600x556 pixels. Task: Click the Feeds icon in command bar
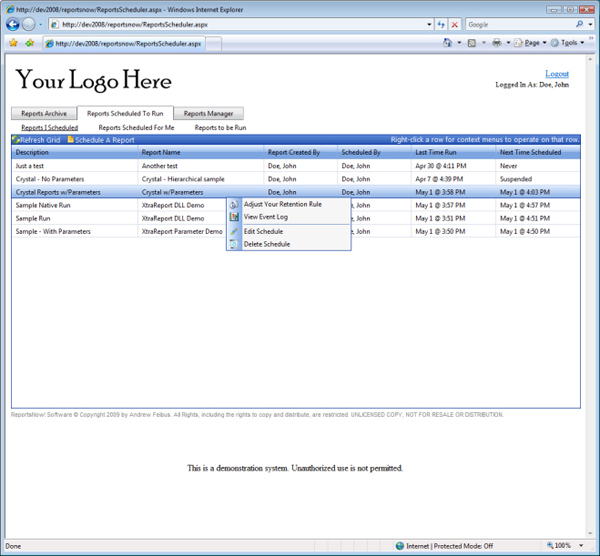(472, 43)
